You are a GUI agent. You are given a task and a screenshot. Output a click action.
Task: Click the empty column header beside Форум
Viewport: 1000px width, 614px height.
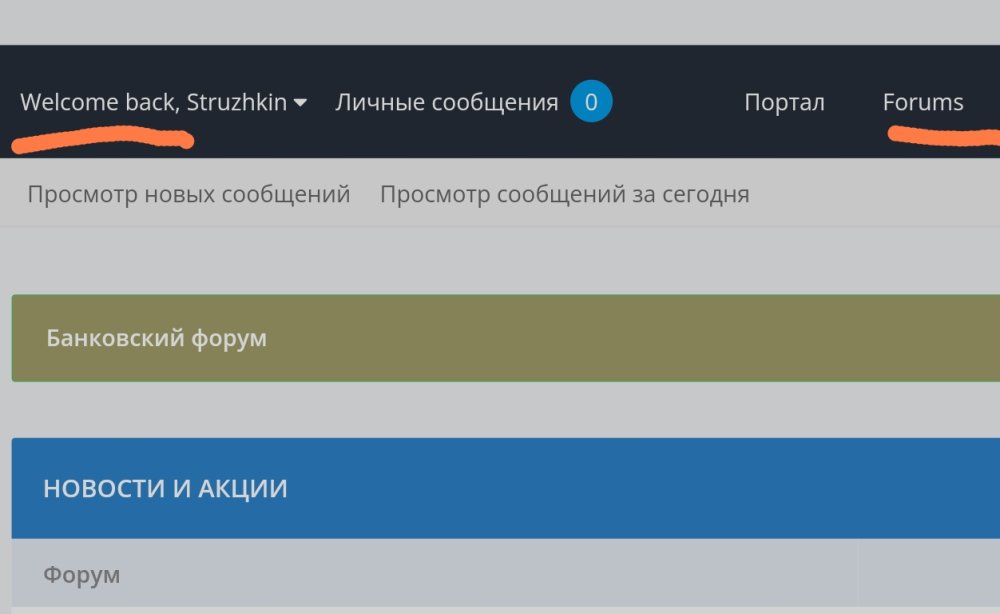point(928,575)
